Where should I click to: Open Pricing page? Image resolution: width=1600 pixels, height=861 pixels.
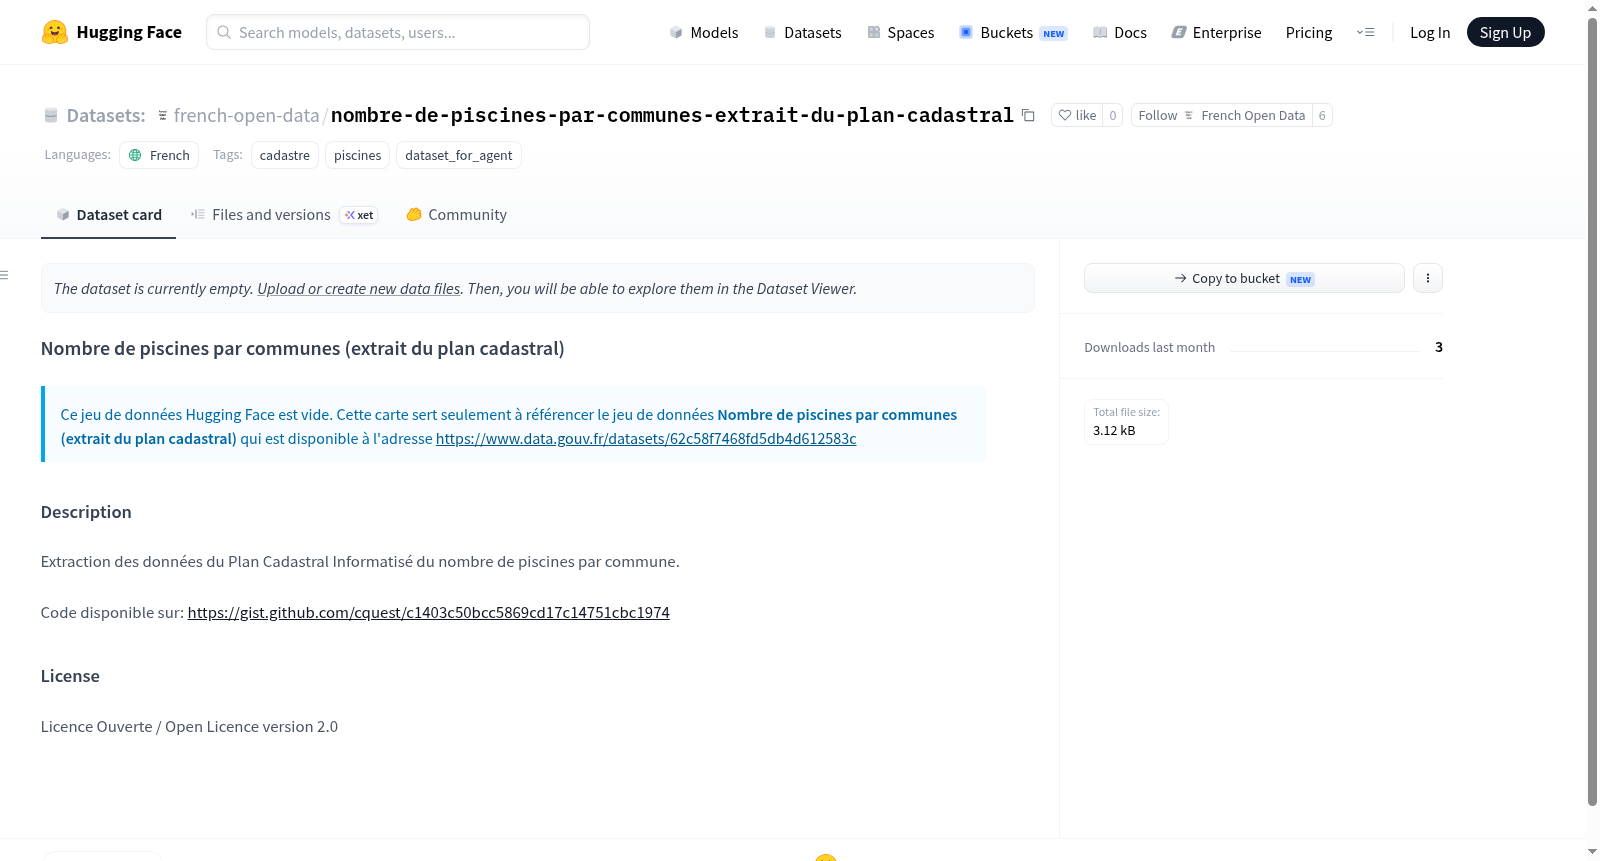(1309, 32)
